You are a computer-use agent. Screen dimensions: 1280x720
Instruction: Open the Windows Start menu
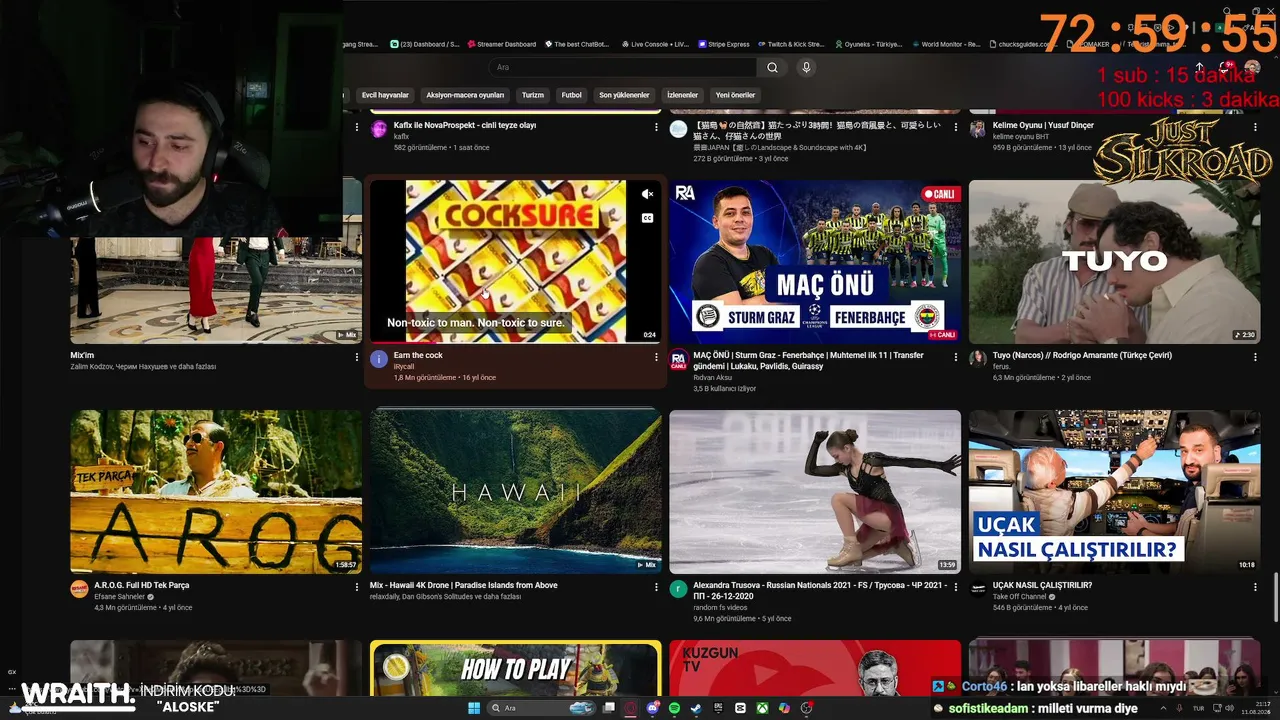click(474, 708)
